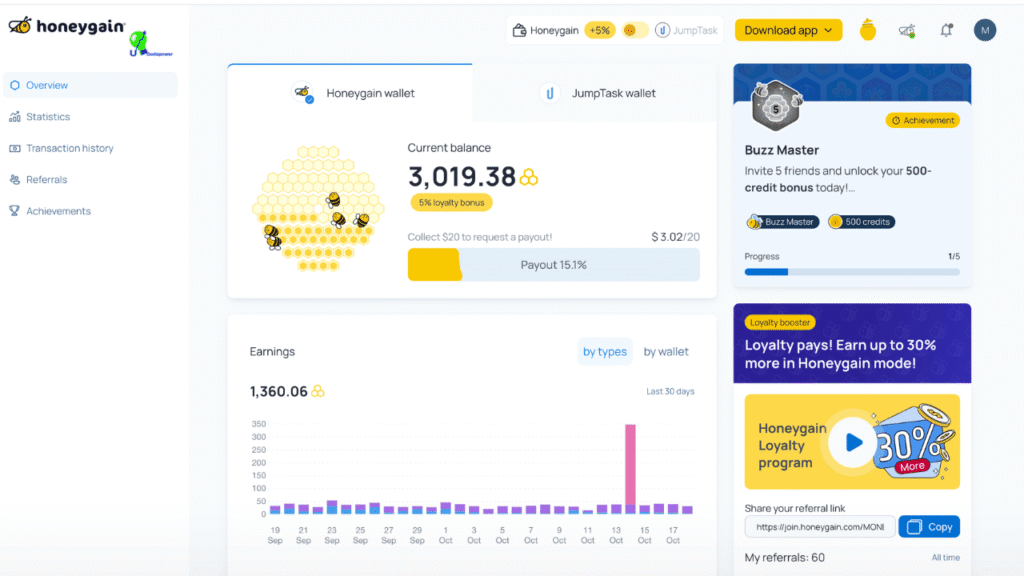Click the Loyalty booster label

pos(780,323)
